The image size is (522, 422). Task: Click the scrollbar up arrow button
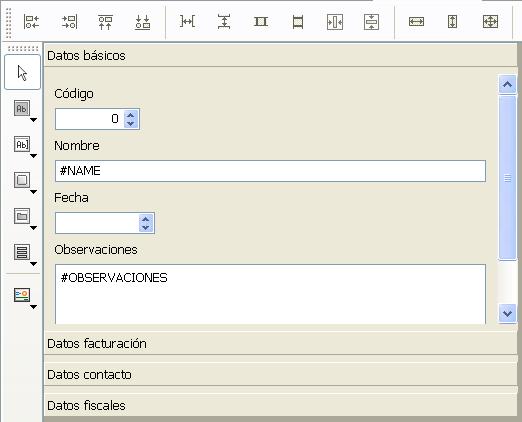[507, 84]
